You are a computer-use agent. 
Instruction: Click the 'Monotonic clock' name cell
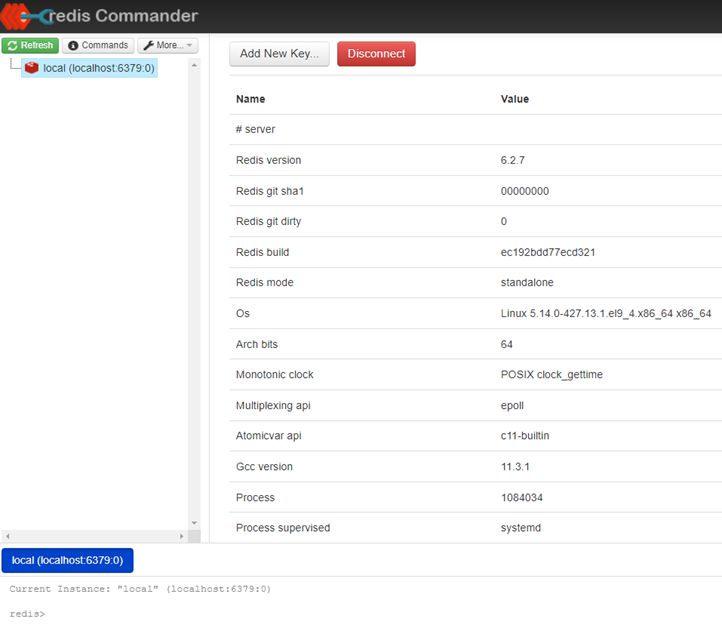point(274,374)
